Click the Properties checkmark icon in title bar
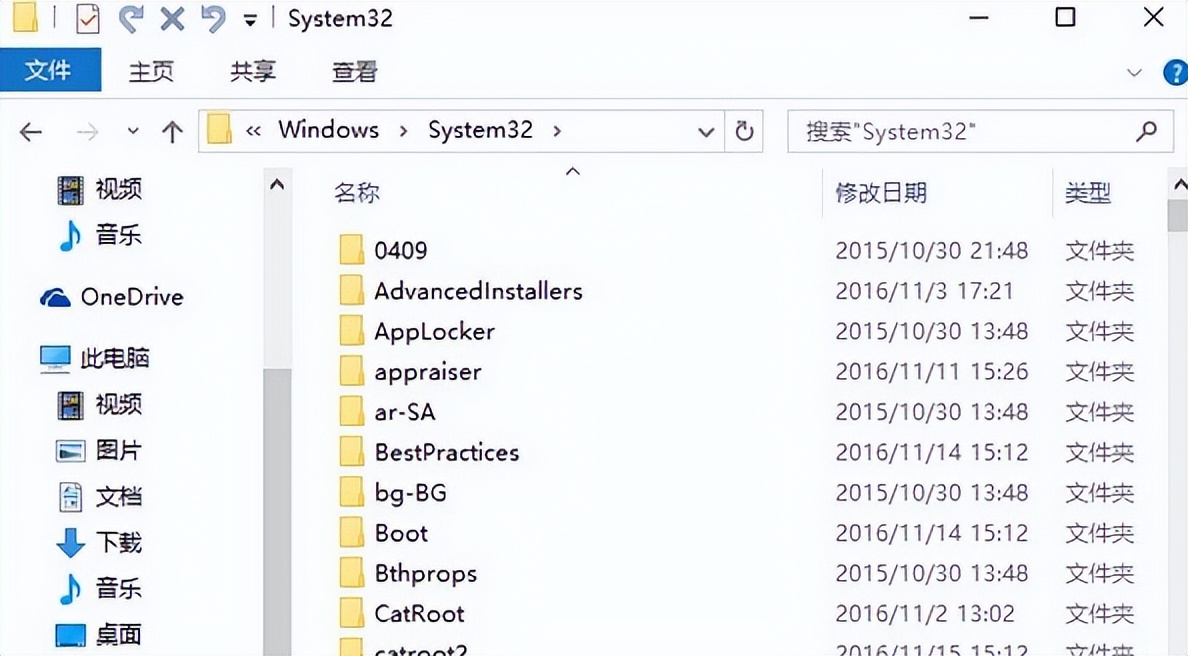Image resolution: width=1188 pixels, height=656 pixels. pos(88,18)
